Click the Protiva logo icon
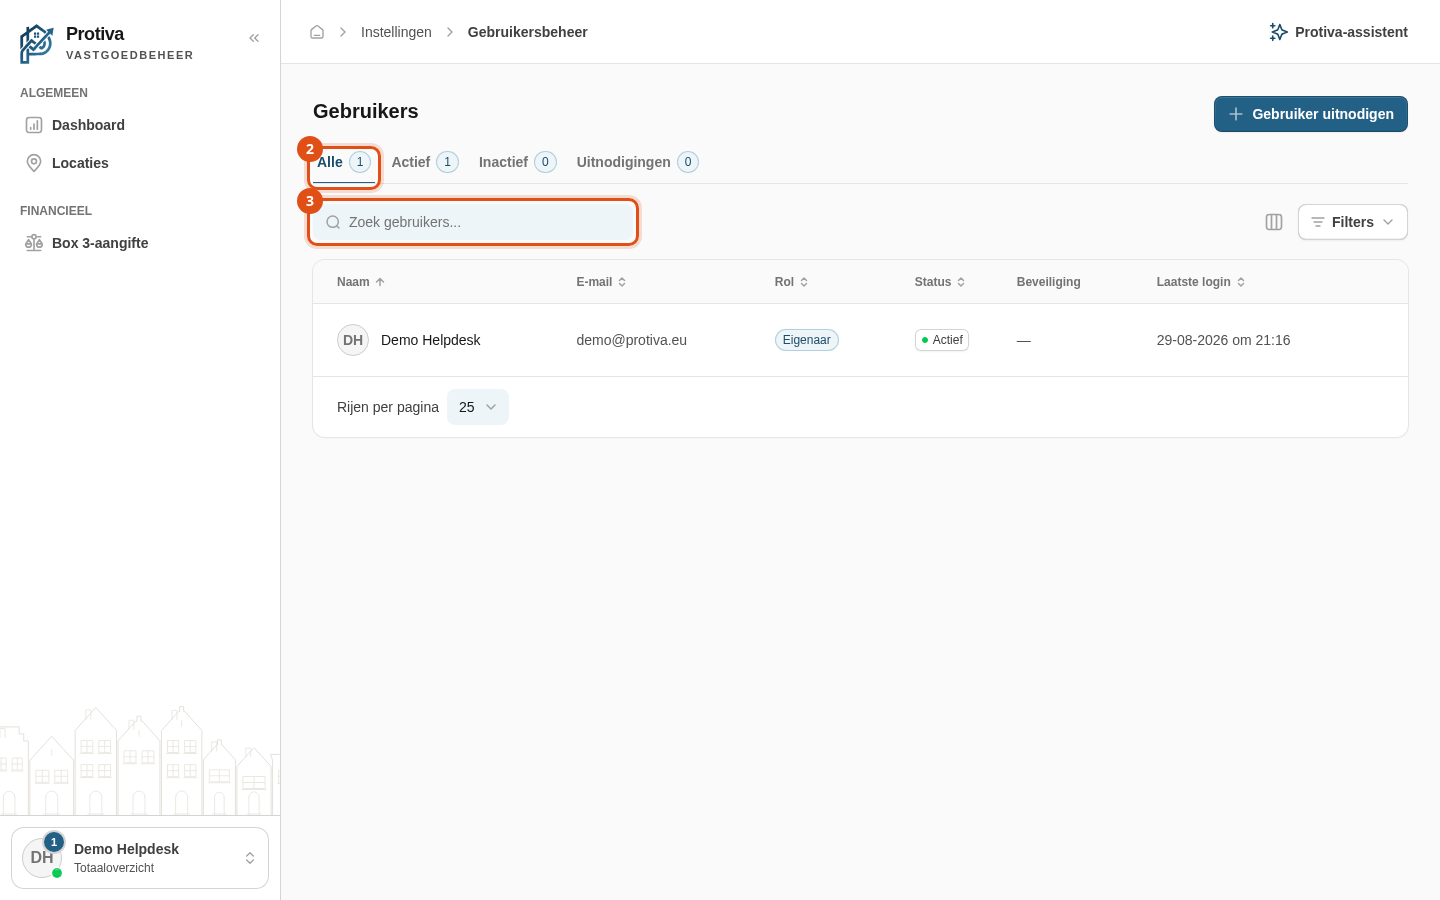1440x900 pixels. point(37,44)
